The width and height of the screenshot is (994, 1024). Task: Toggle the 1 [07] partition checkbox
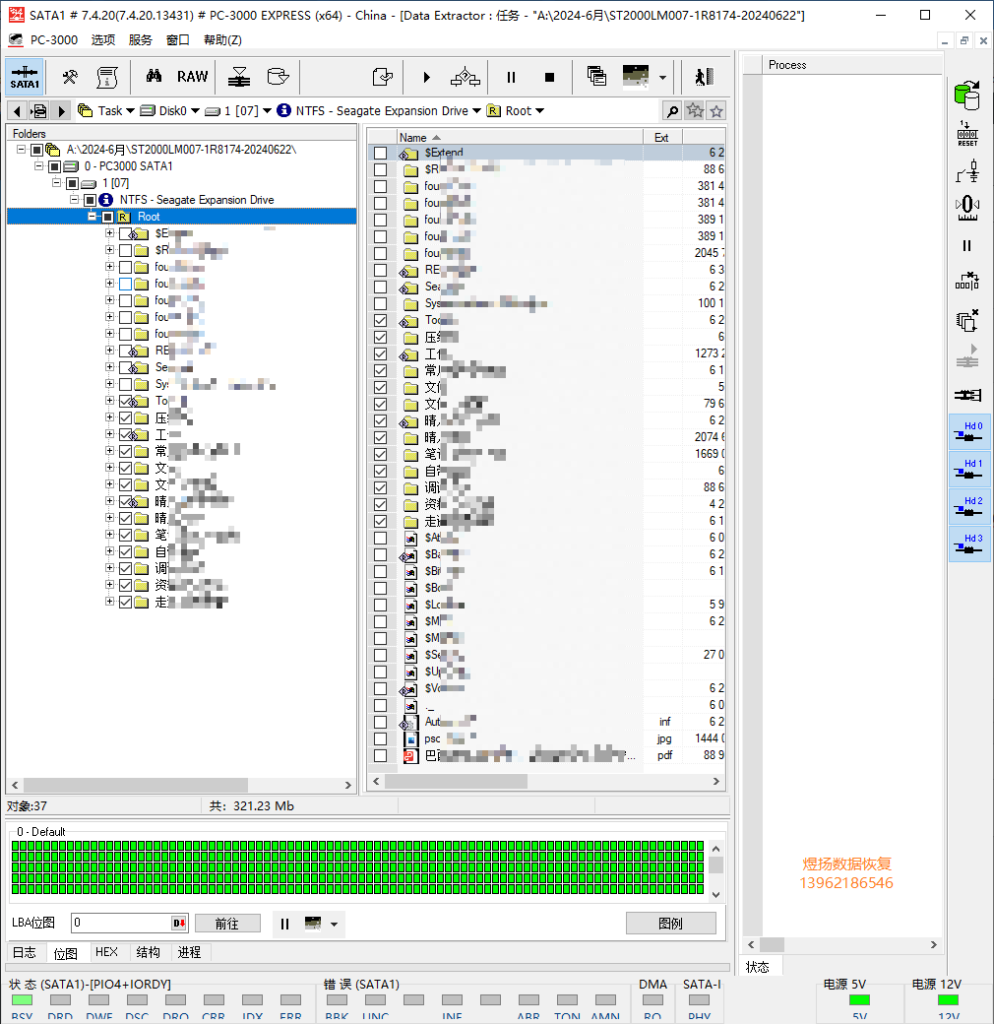(x=72, y=184)
